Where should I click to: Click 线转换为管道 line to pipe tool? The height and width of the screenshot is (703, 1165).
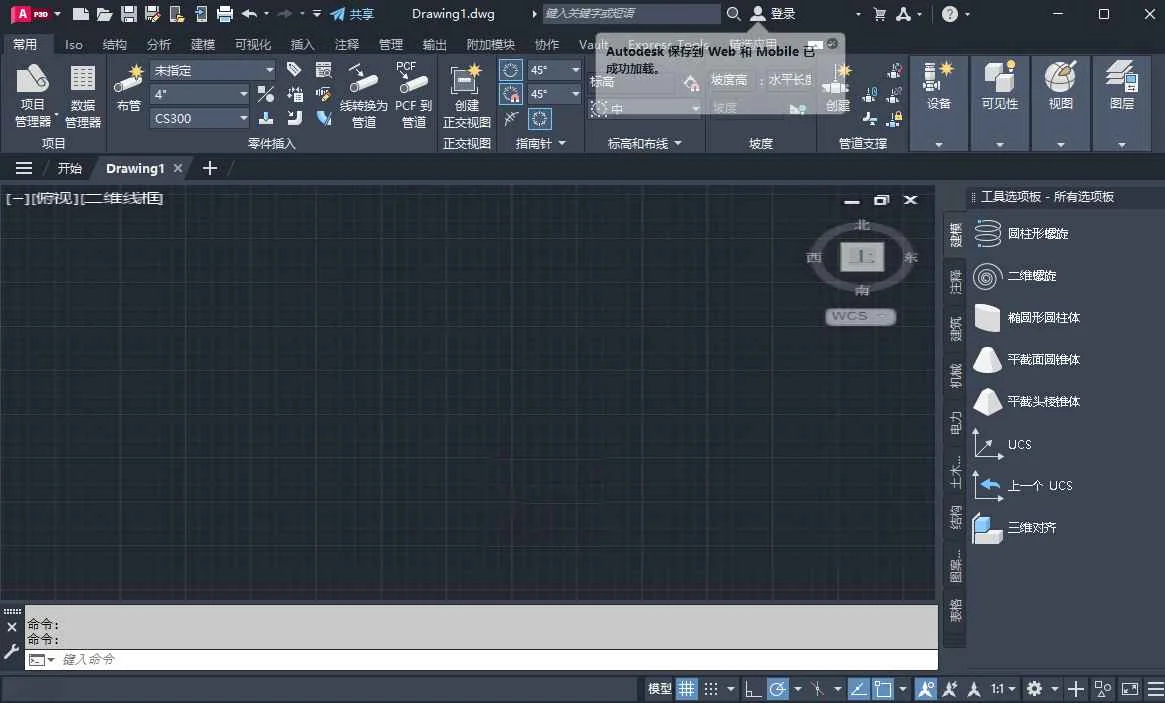(363, 95)
